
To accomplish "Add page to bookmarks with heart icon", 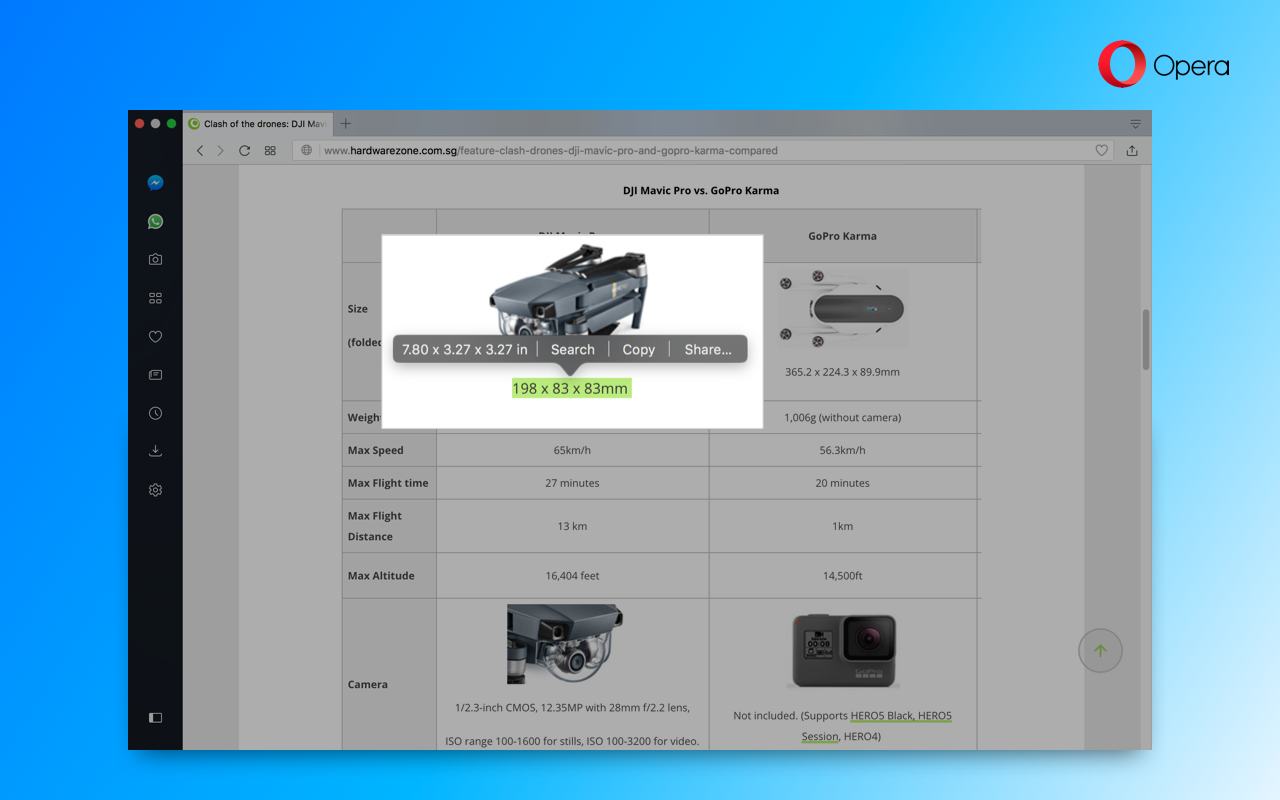I will click(x=1101, y=151).
